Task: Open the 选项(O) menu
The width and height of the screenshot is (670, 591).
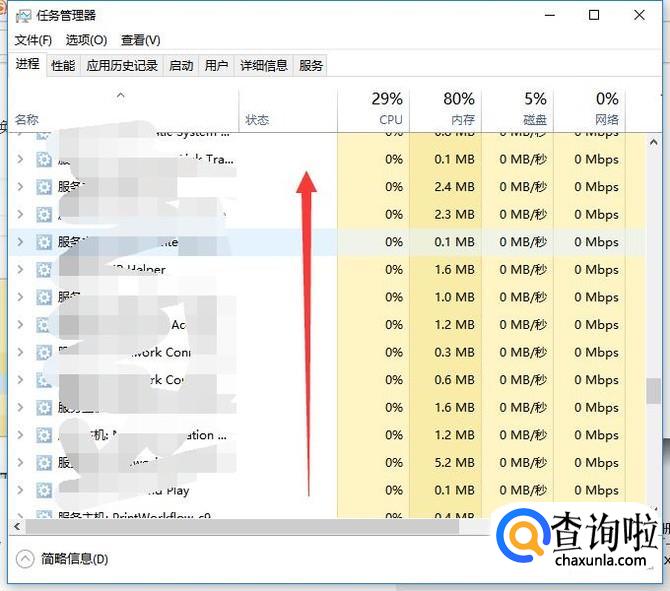Action: (86, 40)
